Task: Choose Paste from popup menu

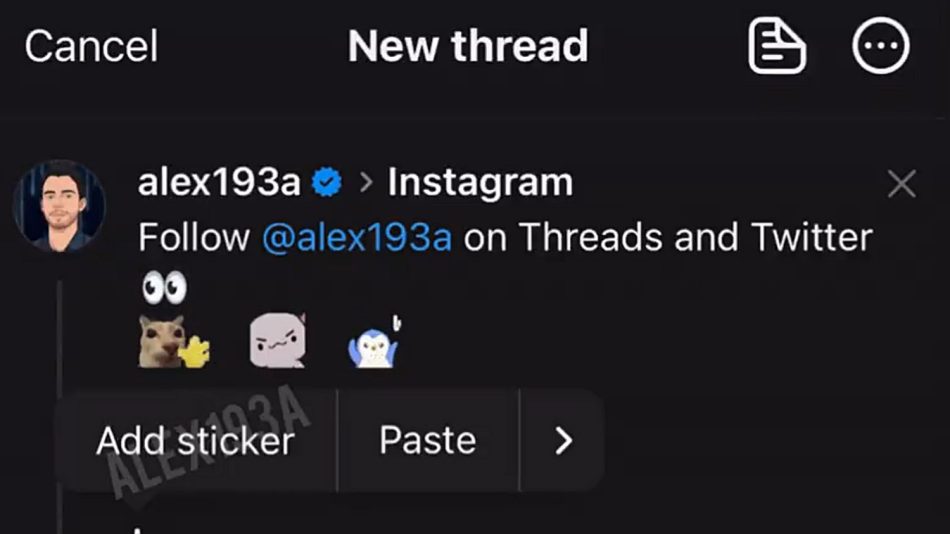Action: [428, 440]
